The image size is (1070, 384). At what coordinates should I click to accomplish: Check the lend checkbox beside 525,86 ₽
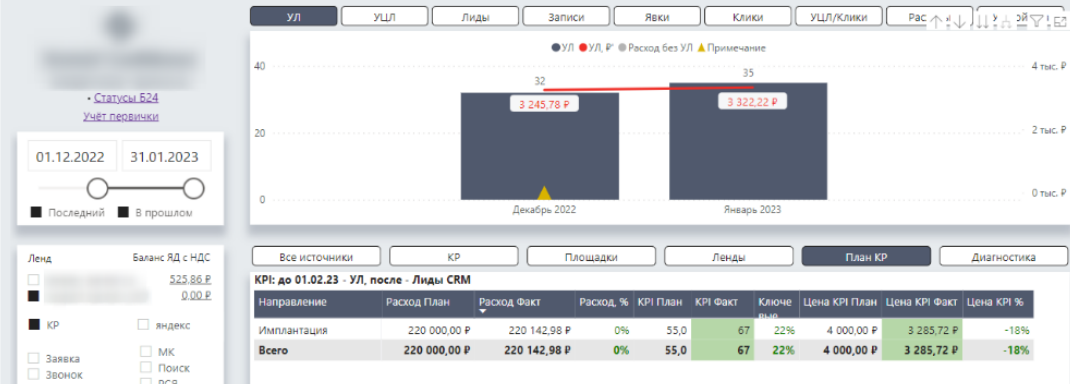pyautogui.click(x=33, y=280)
